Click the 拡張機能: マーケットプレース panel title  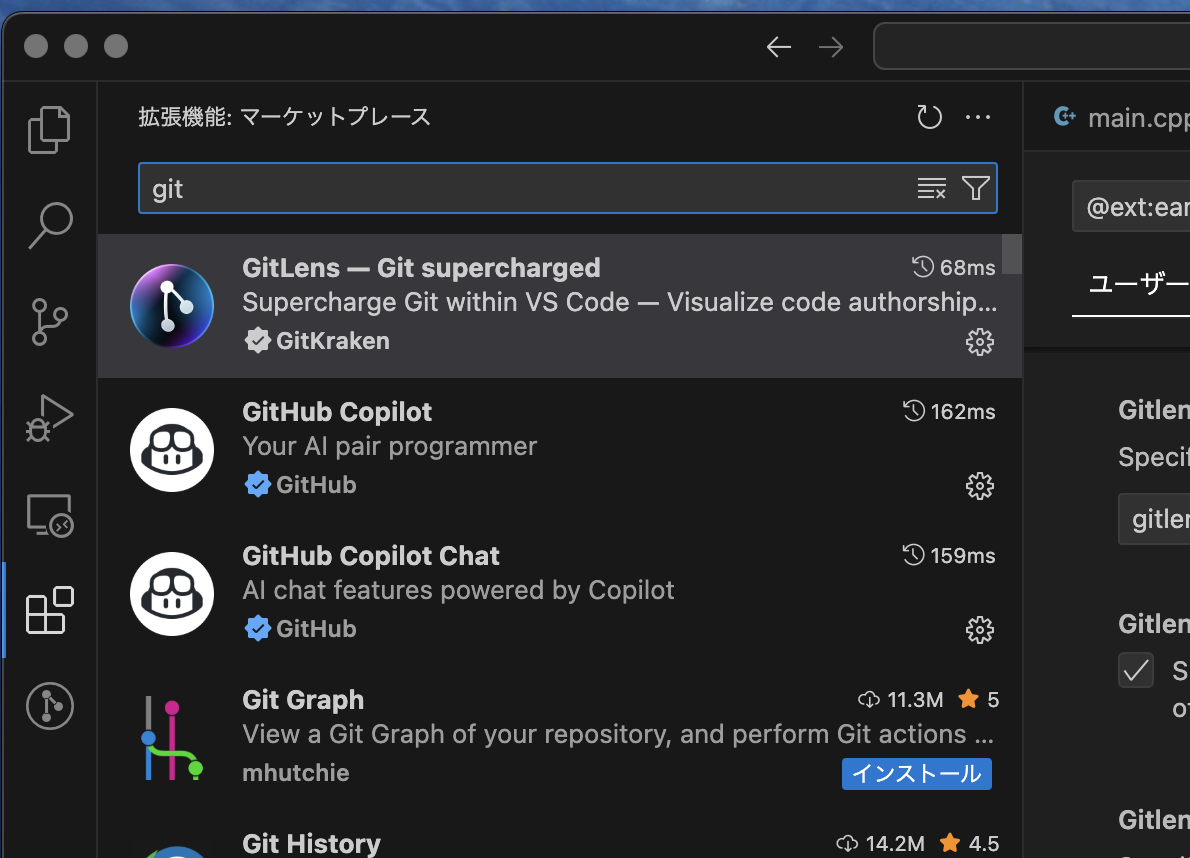pos(285,117)
